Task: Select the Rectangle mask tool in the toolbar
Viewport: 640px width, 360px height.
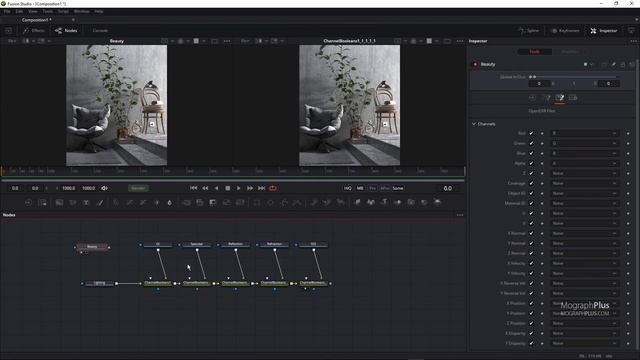Action: [x=257, y=202]
